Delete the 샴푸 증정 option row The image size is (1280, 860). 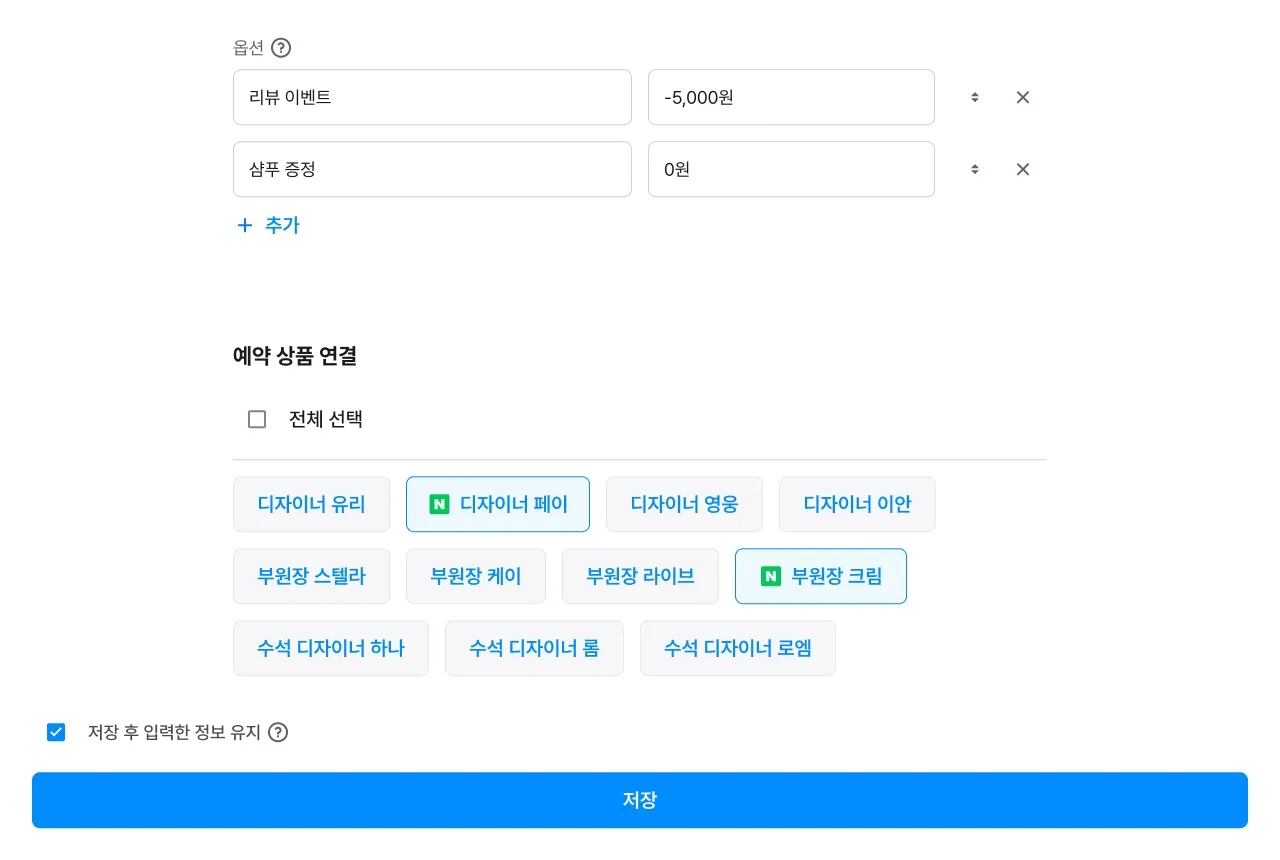click(x=1023, y=169)
